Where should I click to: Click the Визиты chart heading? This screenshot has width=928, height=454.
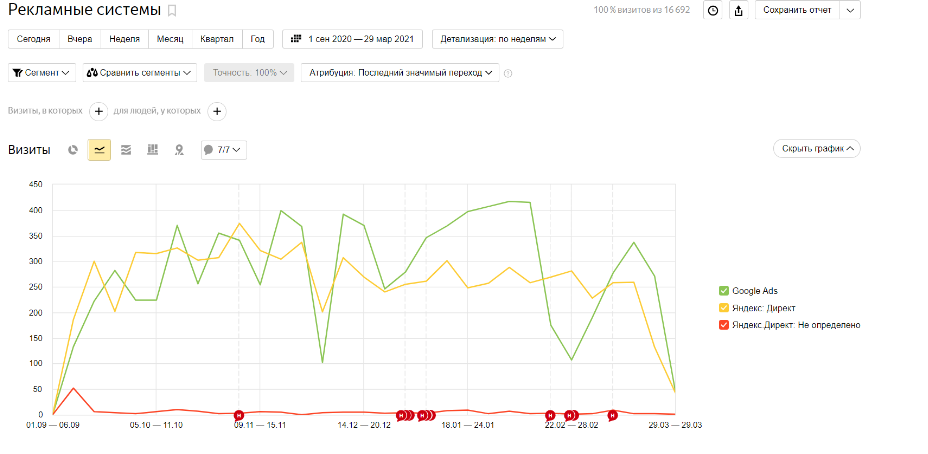pyautogui.click(x=29, y=150)
